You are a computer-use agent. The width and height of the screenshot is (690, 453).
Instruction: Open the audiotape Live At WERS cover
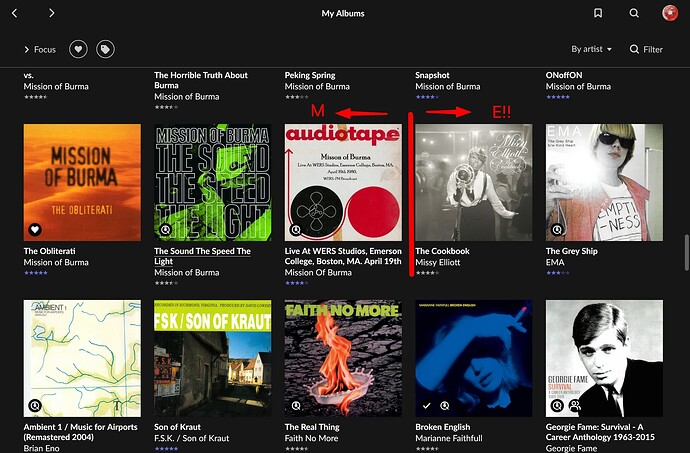343,182
